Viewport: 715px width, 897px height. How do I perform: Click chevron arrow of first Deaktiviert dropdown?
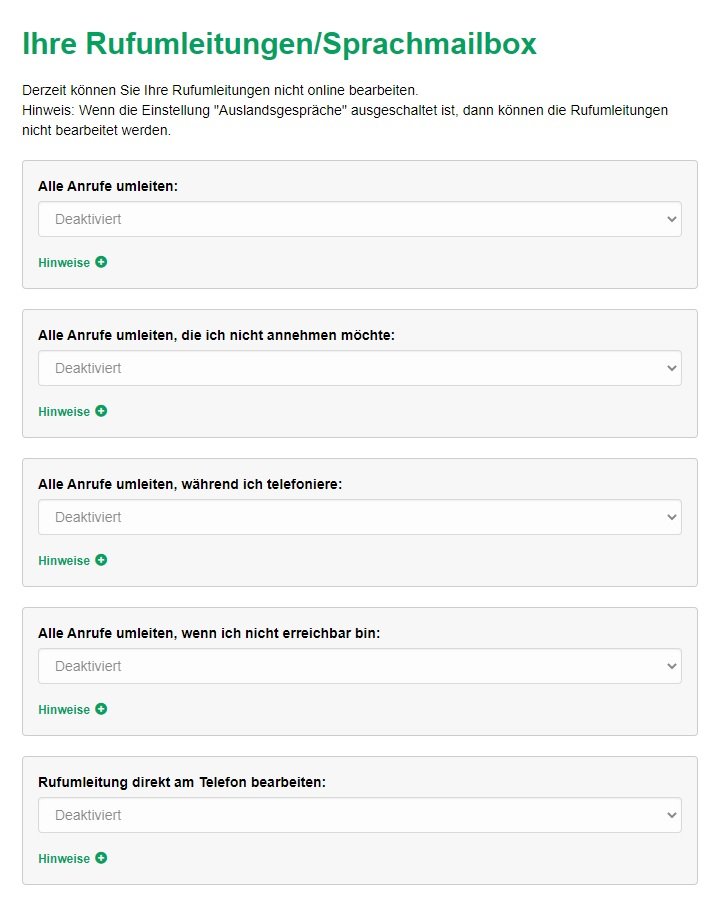tap(672, 219)
